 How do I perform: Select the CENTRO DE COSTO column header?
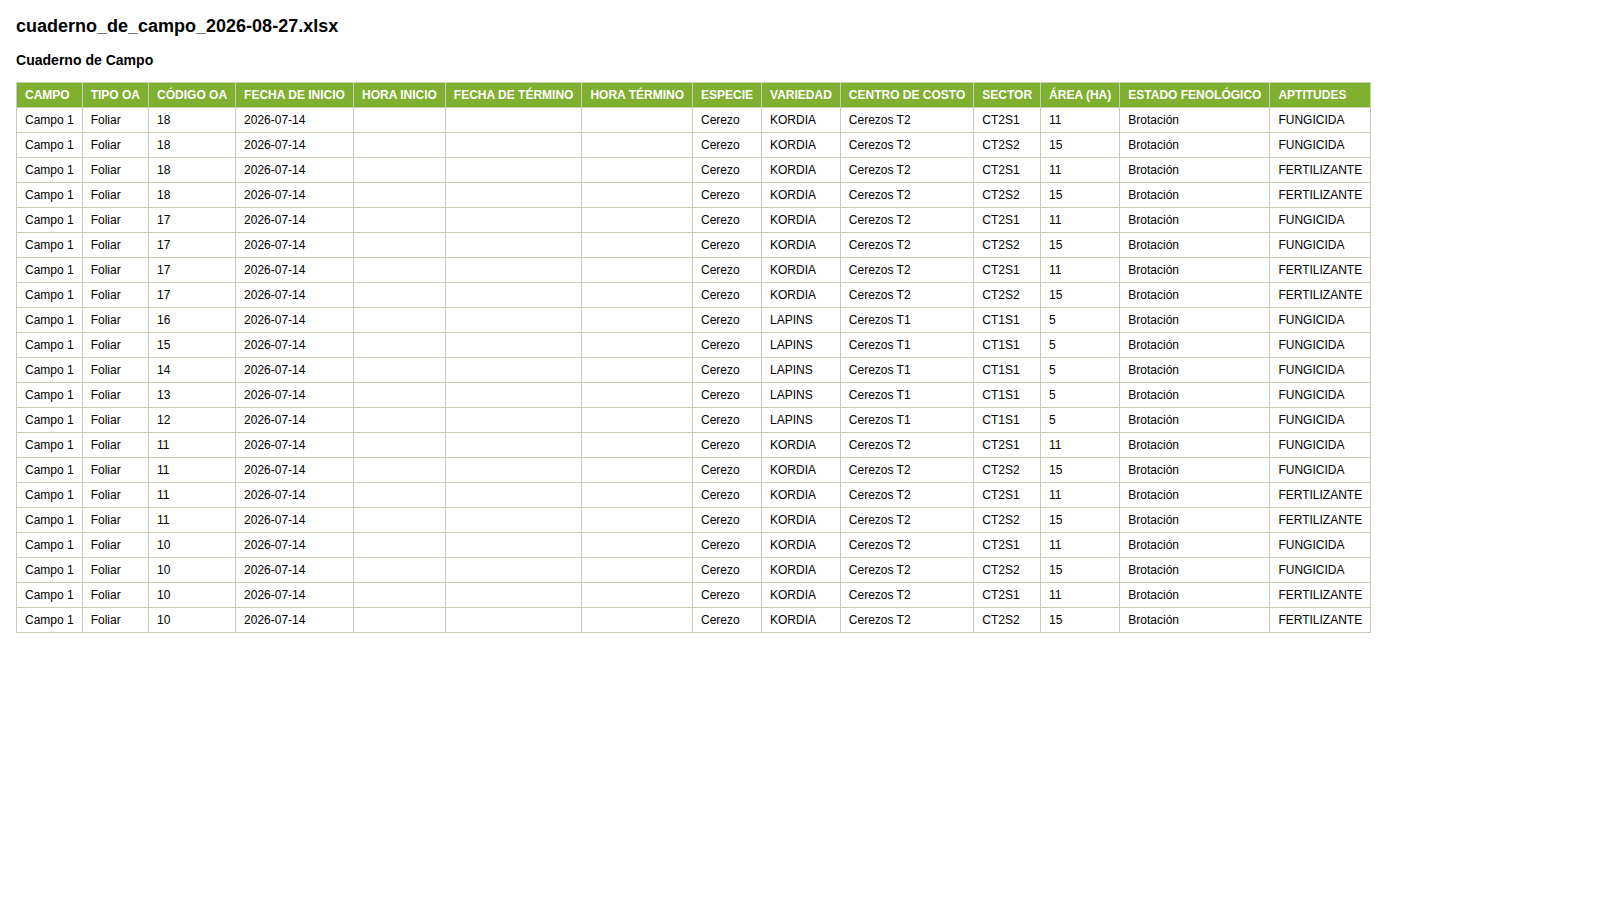coord(907,95)
